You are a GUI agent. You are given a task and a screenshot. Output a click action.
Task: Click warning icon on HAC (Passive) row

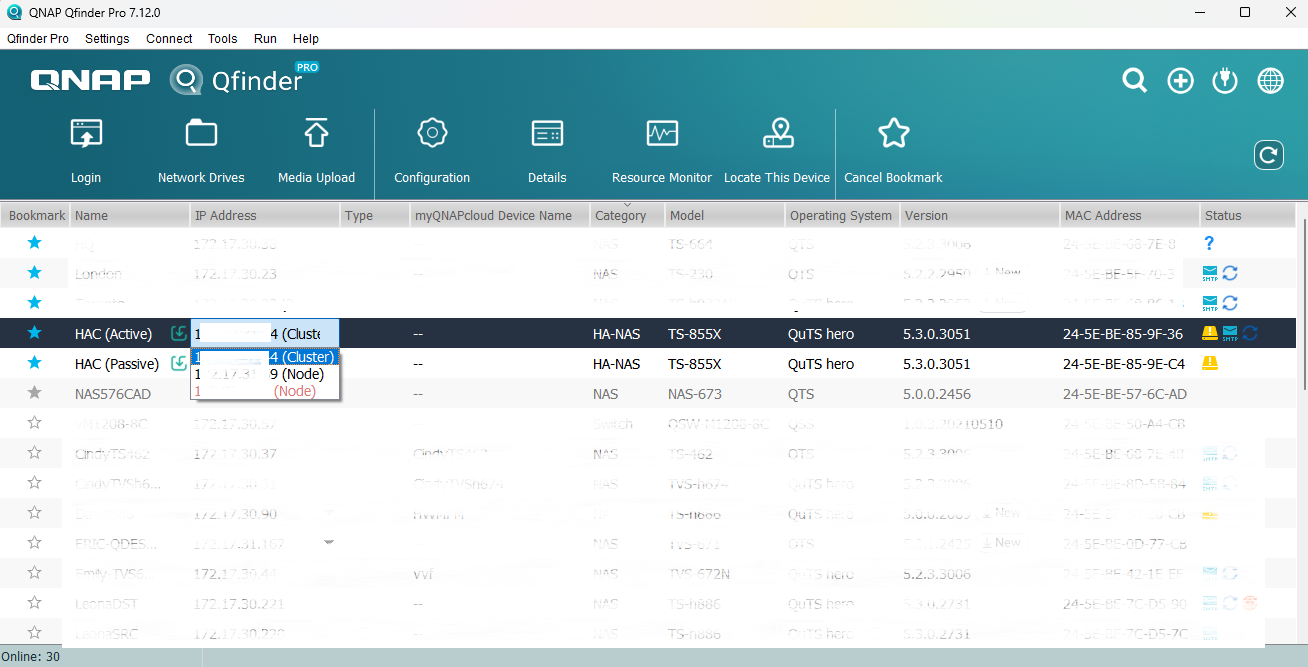[x=1210, y=364]
